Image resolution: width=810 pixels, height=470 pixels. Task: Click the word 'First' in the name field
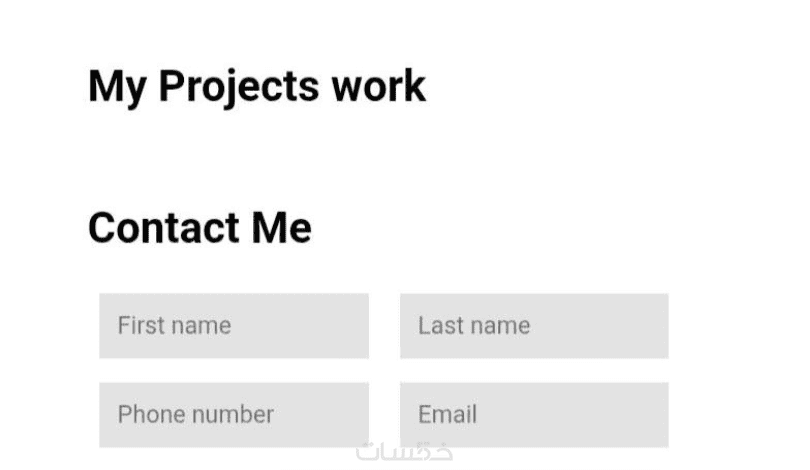(x=137, y=326)
